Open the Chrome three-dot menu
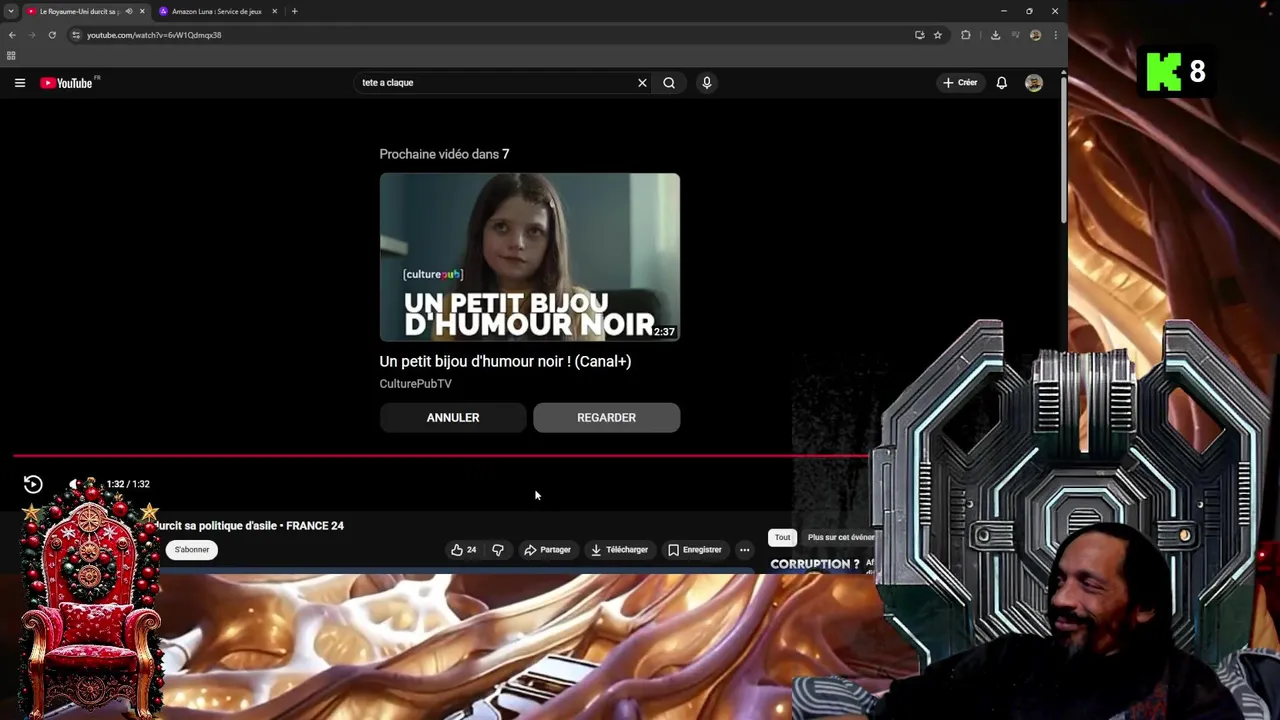Viewport: 1280px width, 720px height. pyautogui.click(x=1055, y=35)
